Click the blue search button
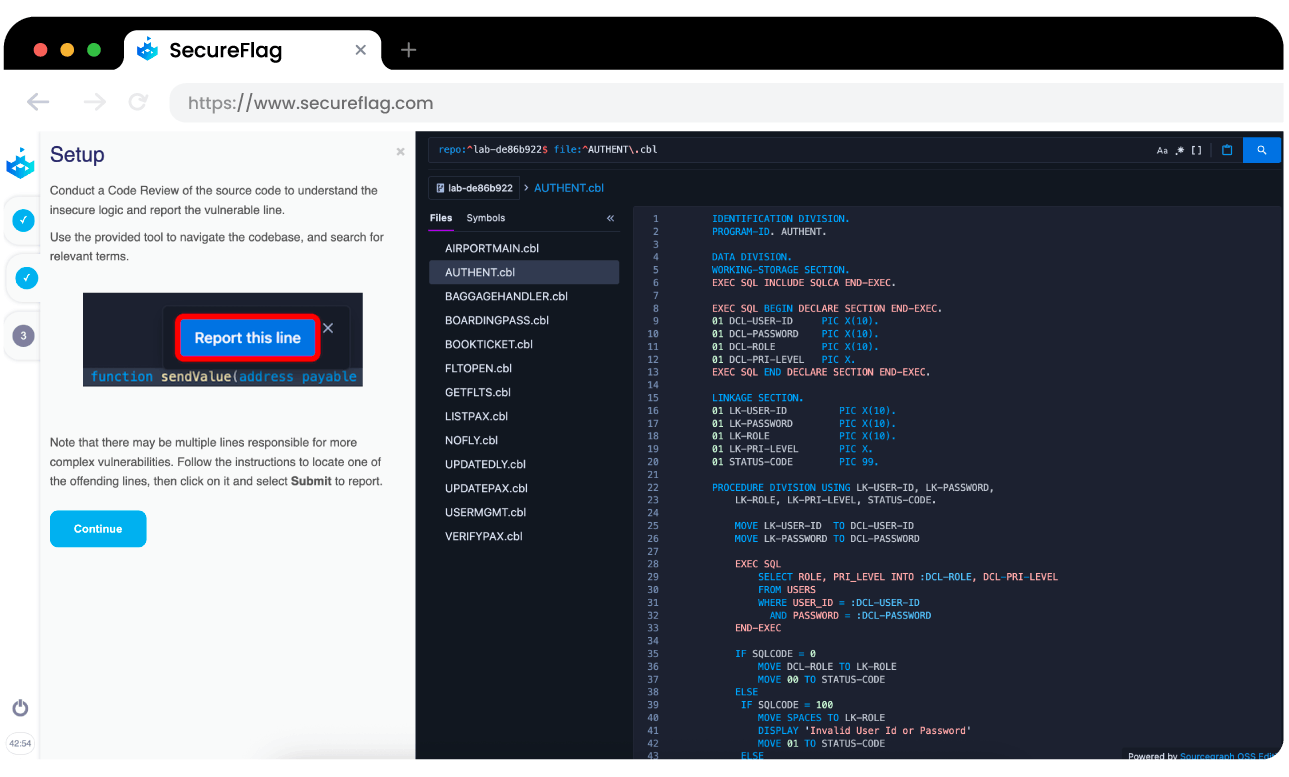This screenshot has height=777, width=1289. point(1261,149)
